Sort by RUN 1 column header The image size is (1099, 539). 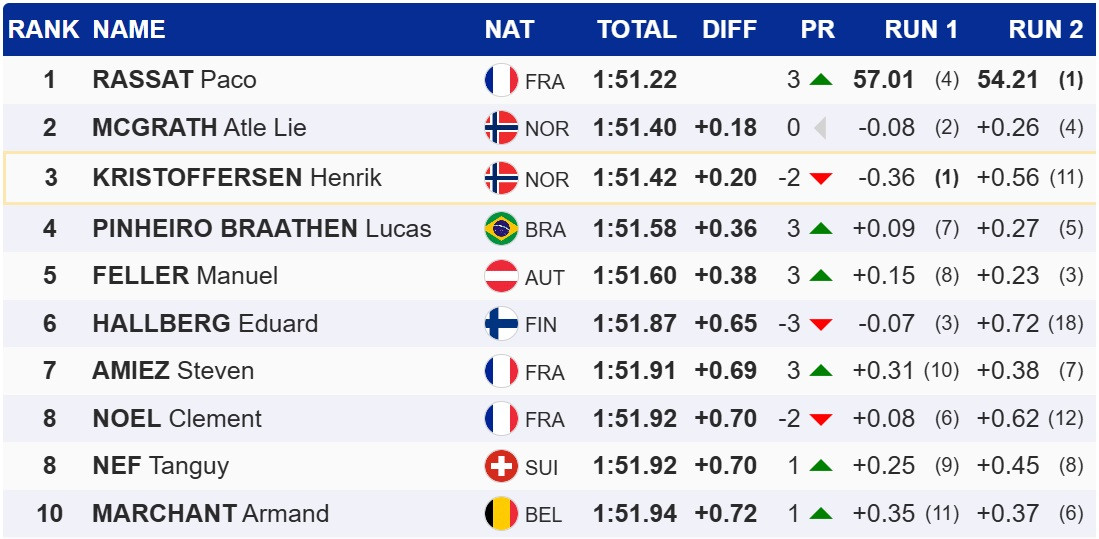pos(921,30)
